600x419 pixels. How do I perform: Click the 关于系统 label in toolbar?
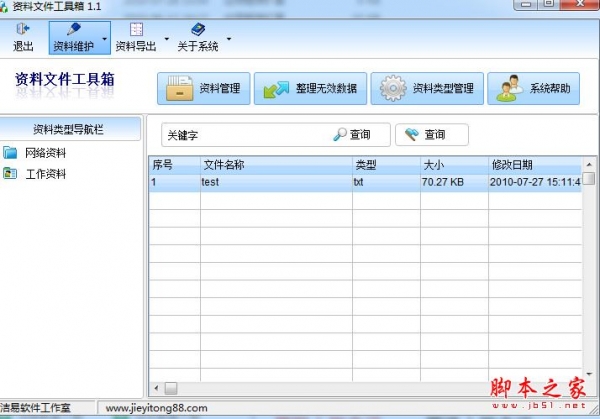point(198,46)
